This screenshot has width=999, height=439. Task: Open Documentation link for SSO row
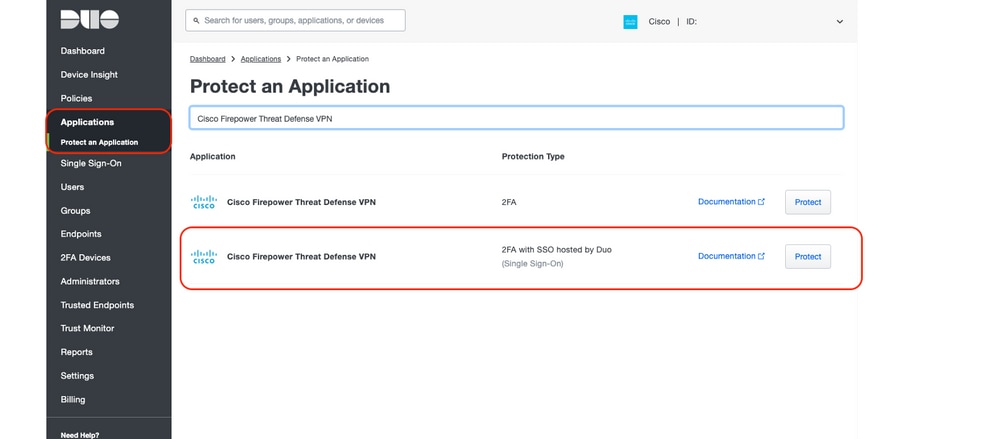coord(731,256)
